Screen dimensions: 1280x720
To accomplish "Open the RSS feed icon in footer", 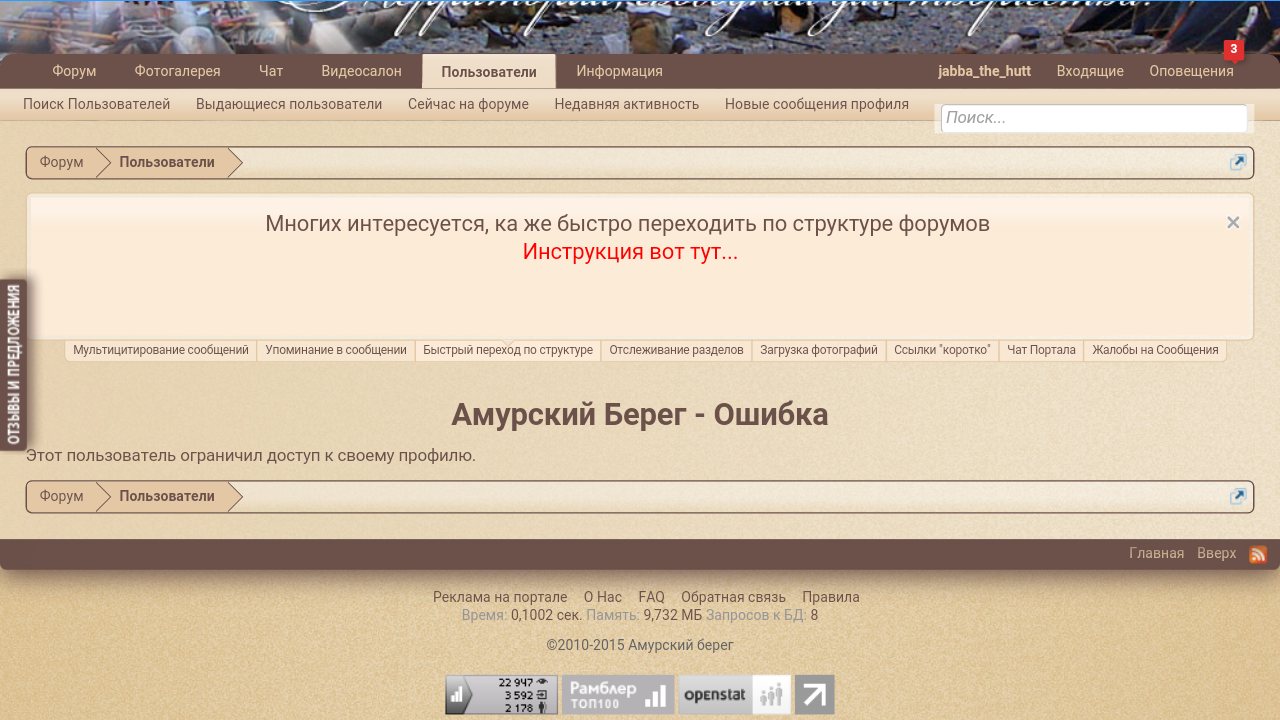I will pos(1258,554).
